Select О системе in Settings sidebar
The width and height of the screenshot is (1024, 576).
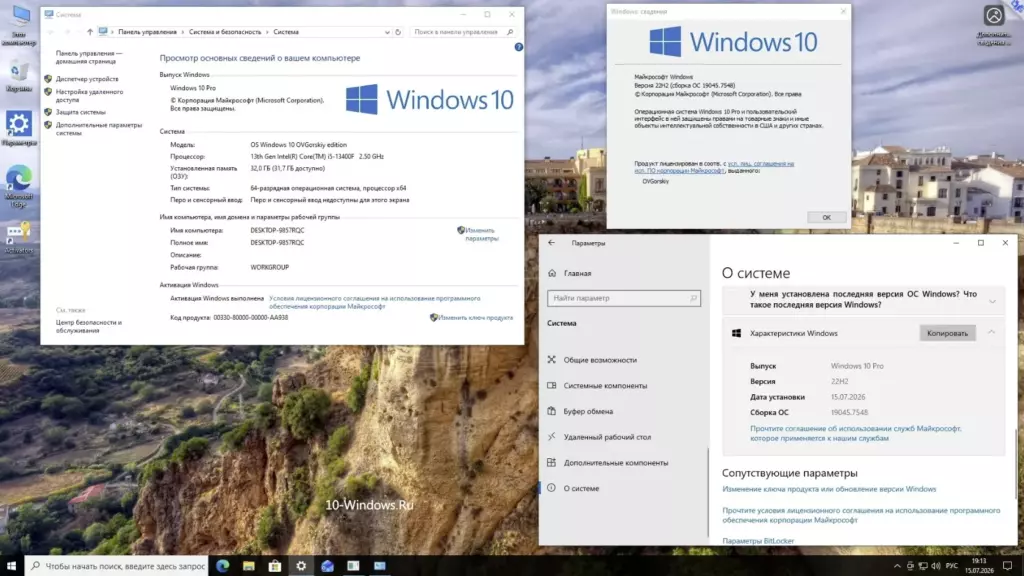click(x=581, y=488)
